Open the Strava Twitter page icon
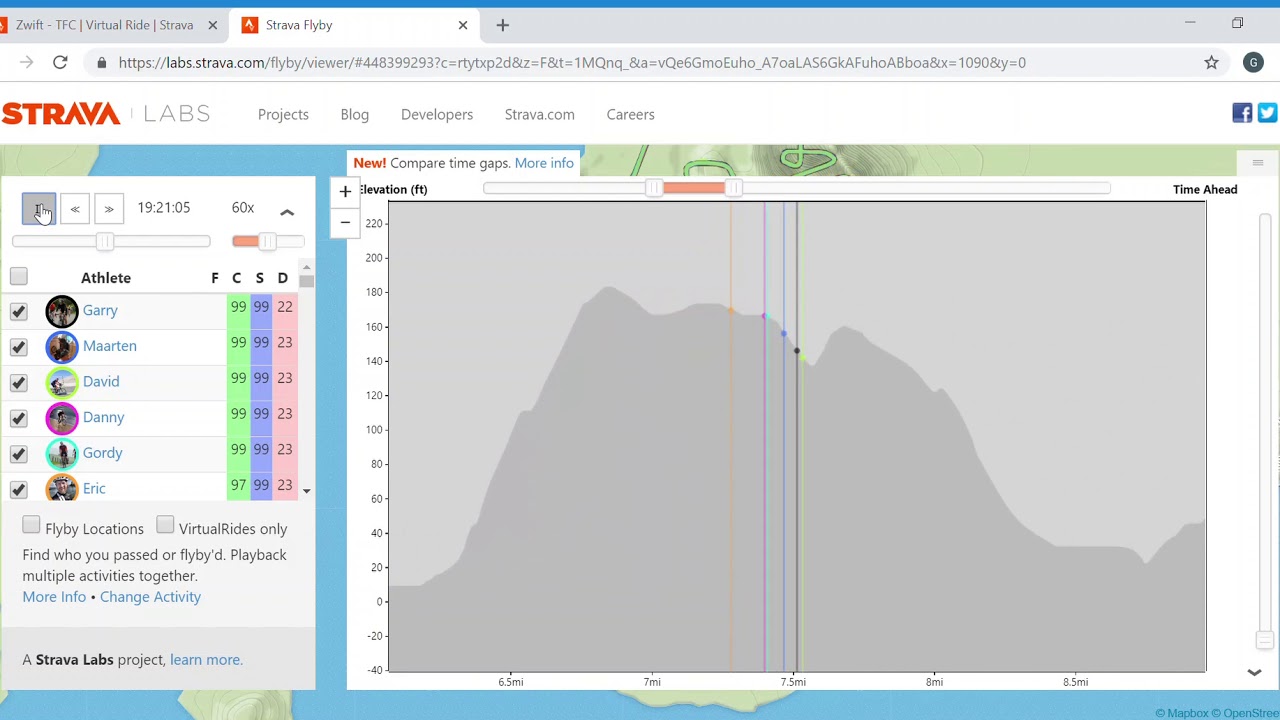 click(x=1267, y=114)
